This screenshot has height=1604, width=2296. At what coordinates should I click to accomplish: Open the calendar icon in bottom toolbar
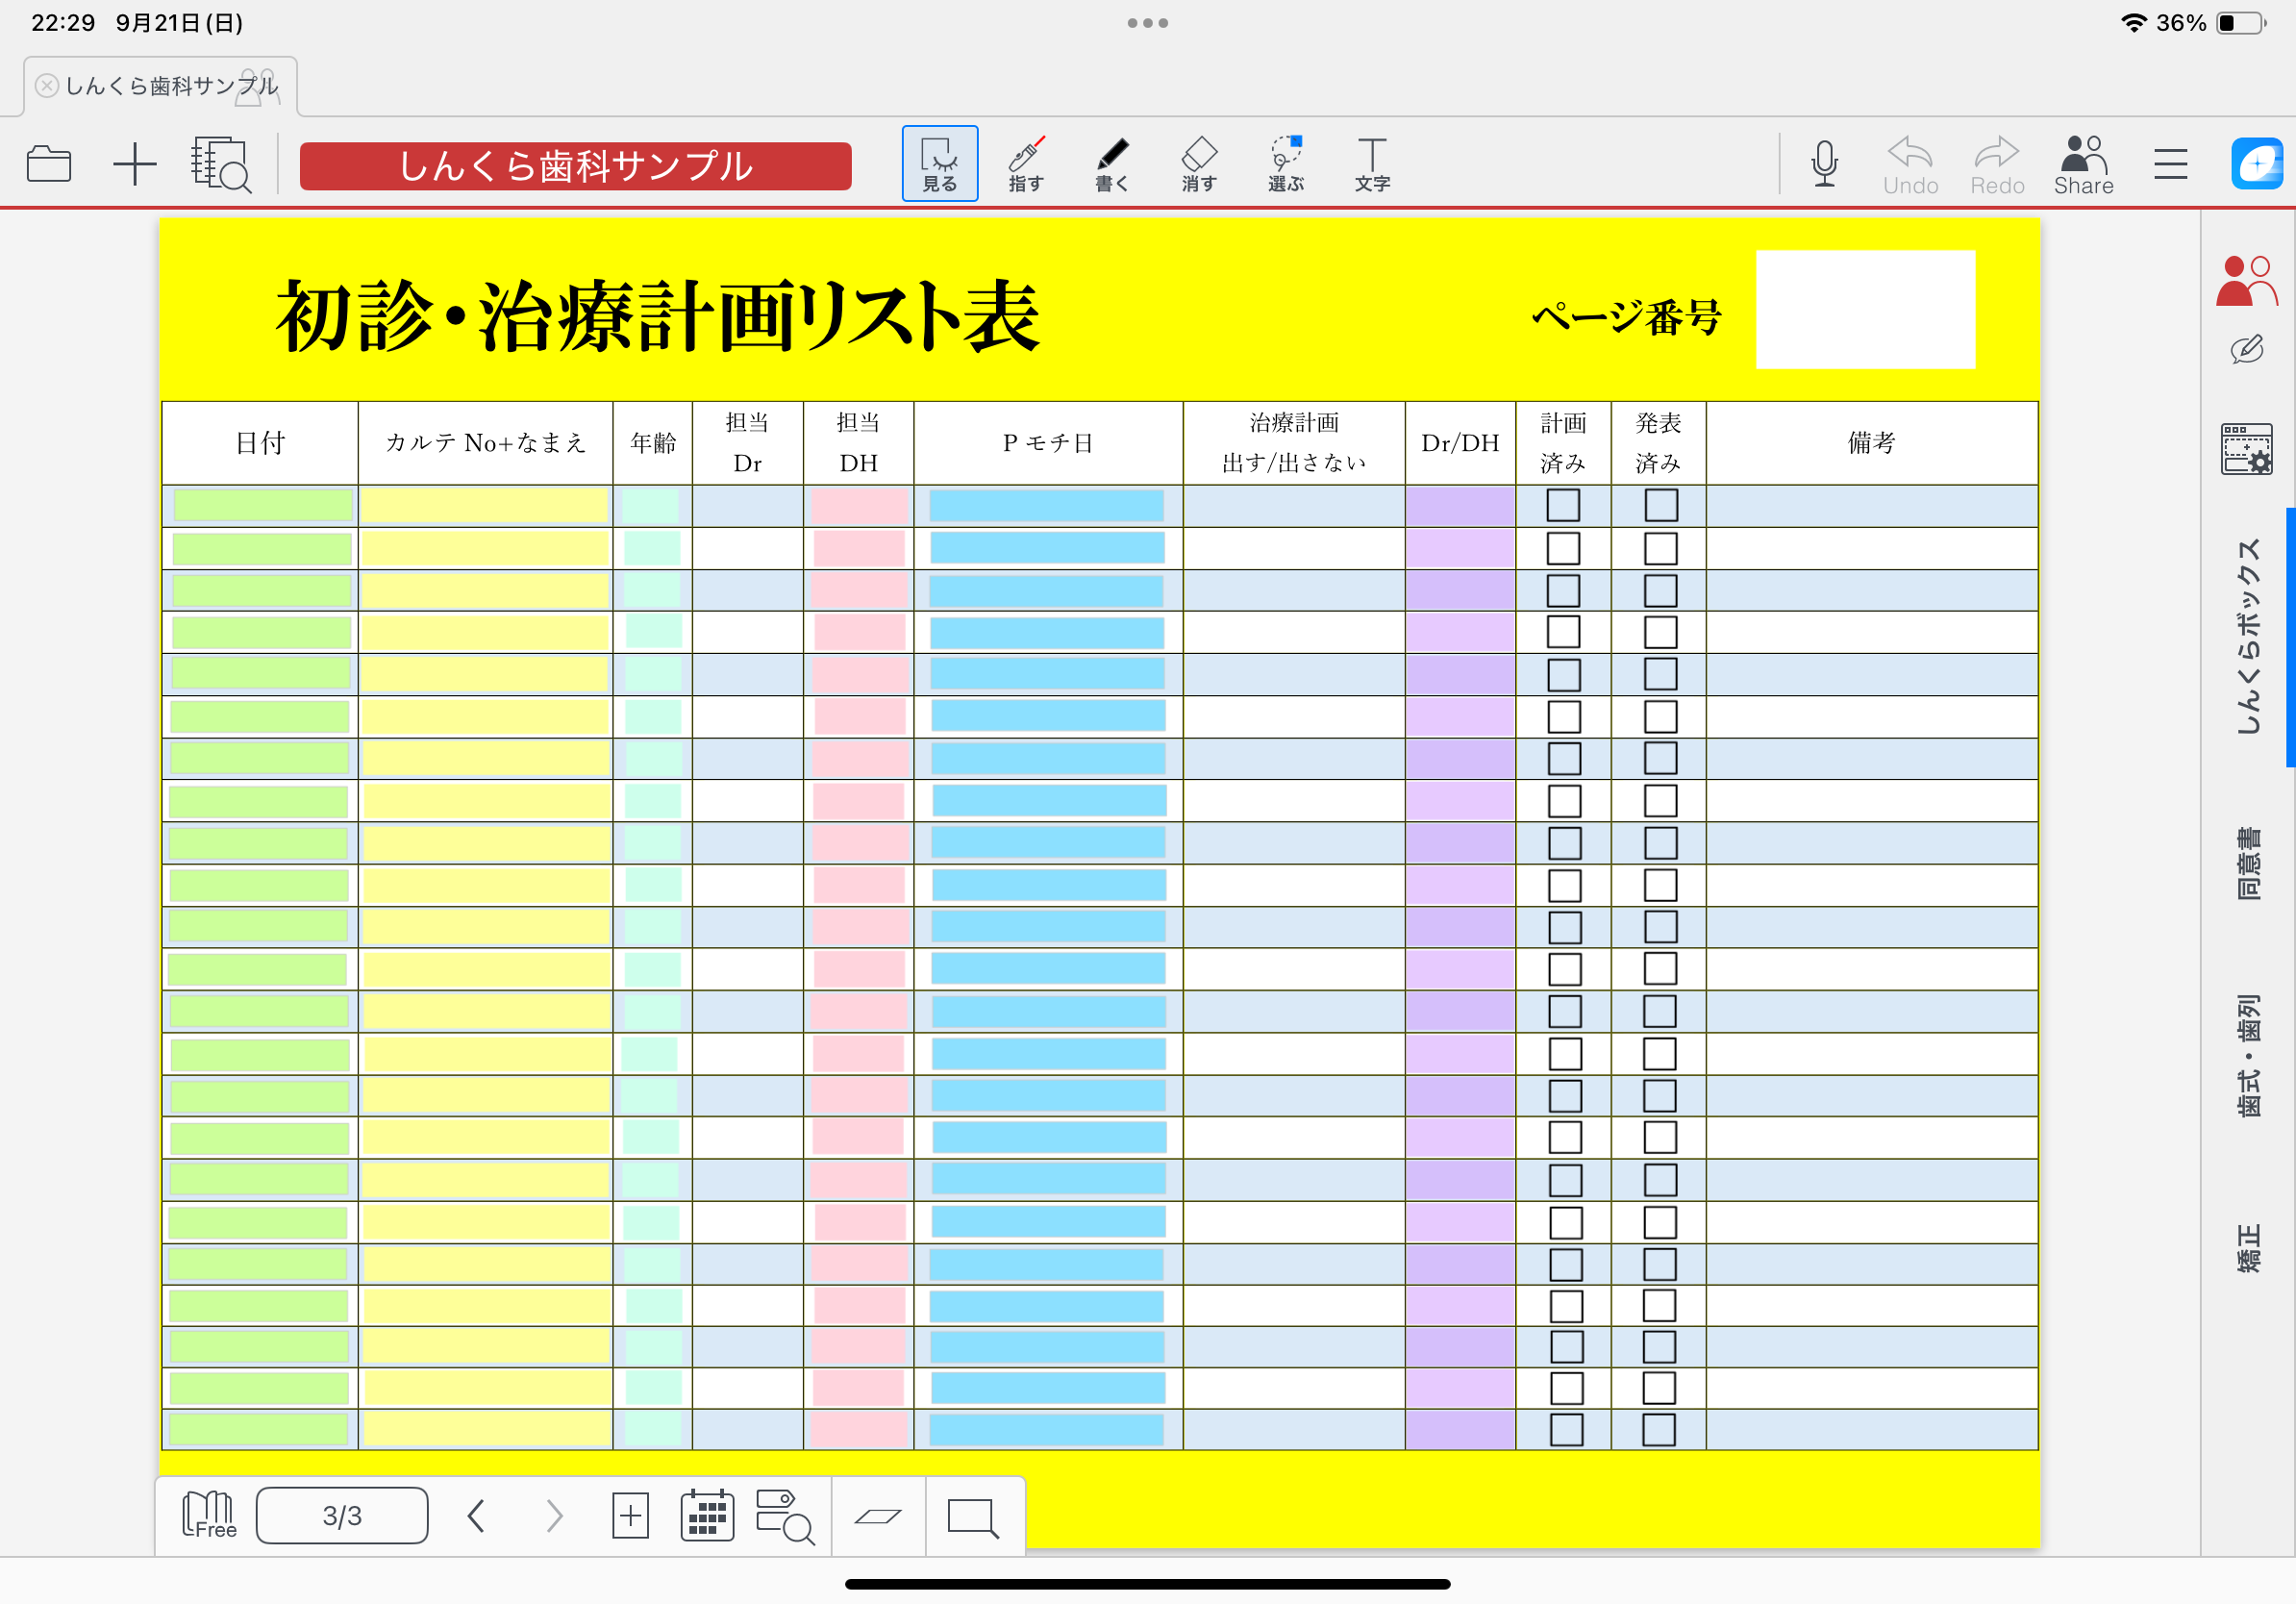click(707, 1516)
